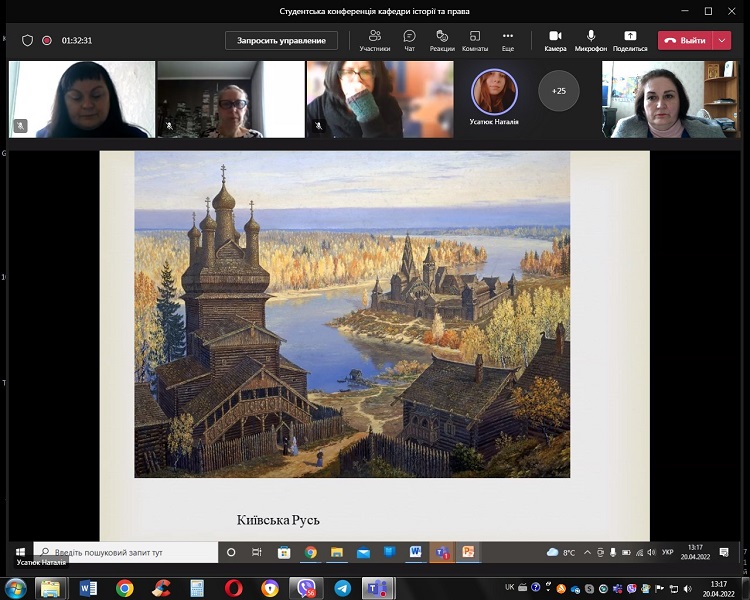Open Комнаты breakout rooms

(474, 41)
